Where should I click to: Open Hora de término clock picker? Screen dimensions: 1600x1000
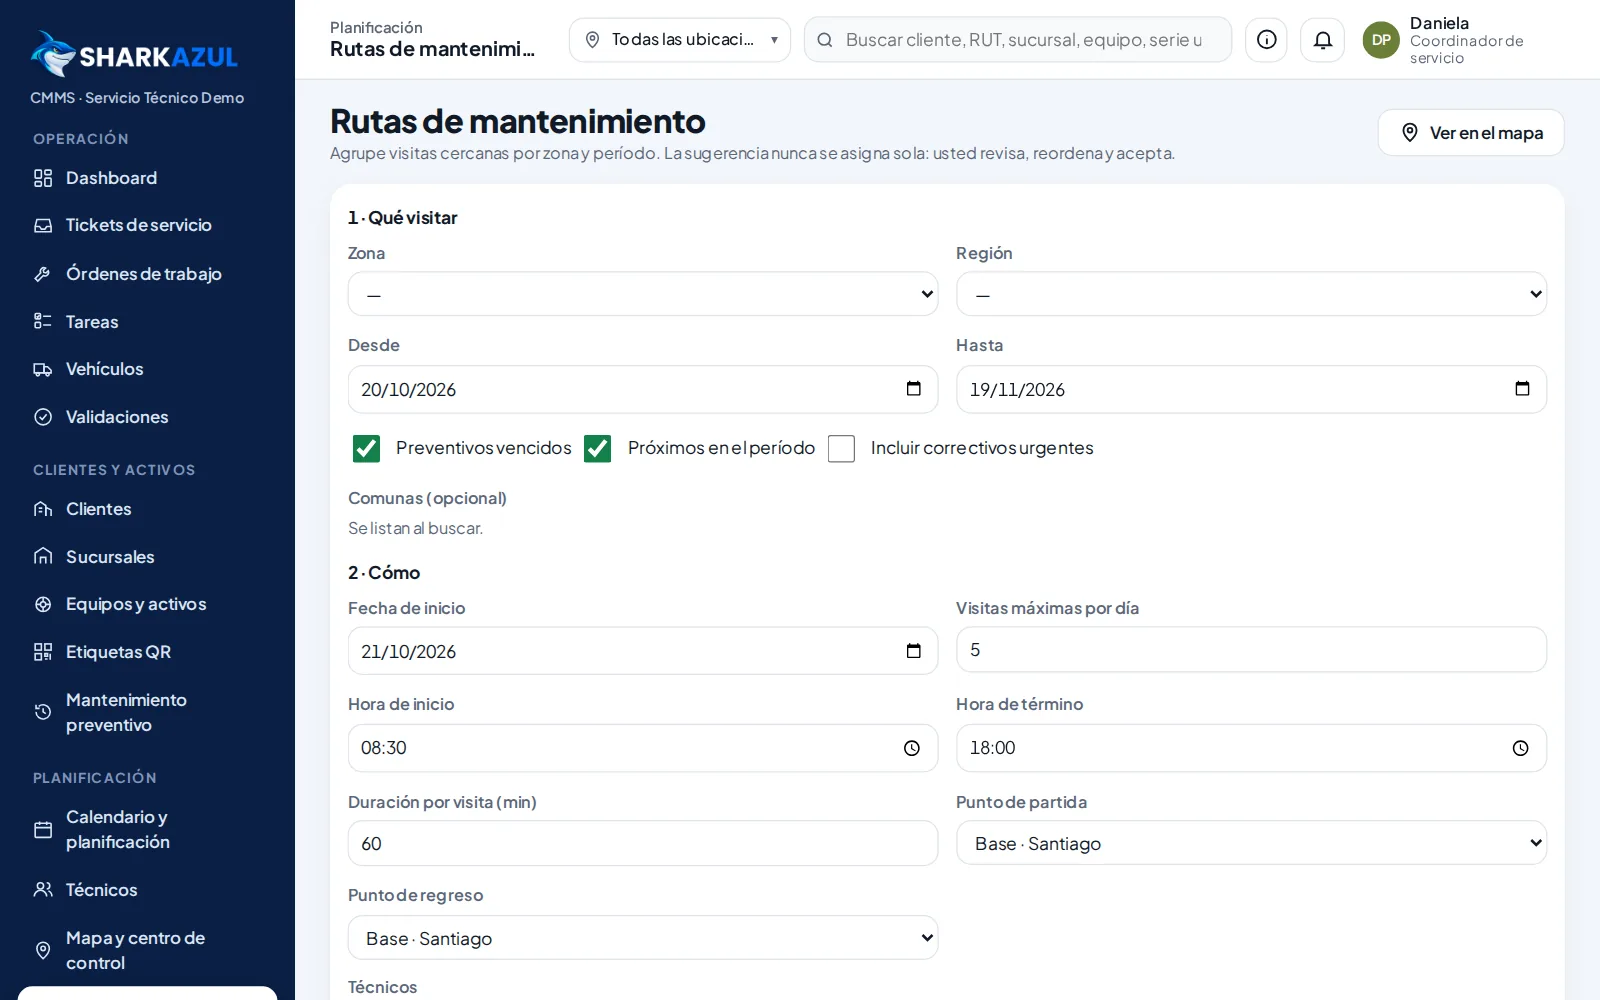click(x=1521, y=748)
